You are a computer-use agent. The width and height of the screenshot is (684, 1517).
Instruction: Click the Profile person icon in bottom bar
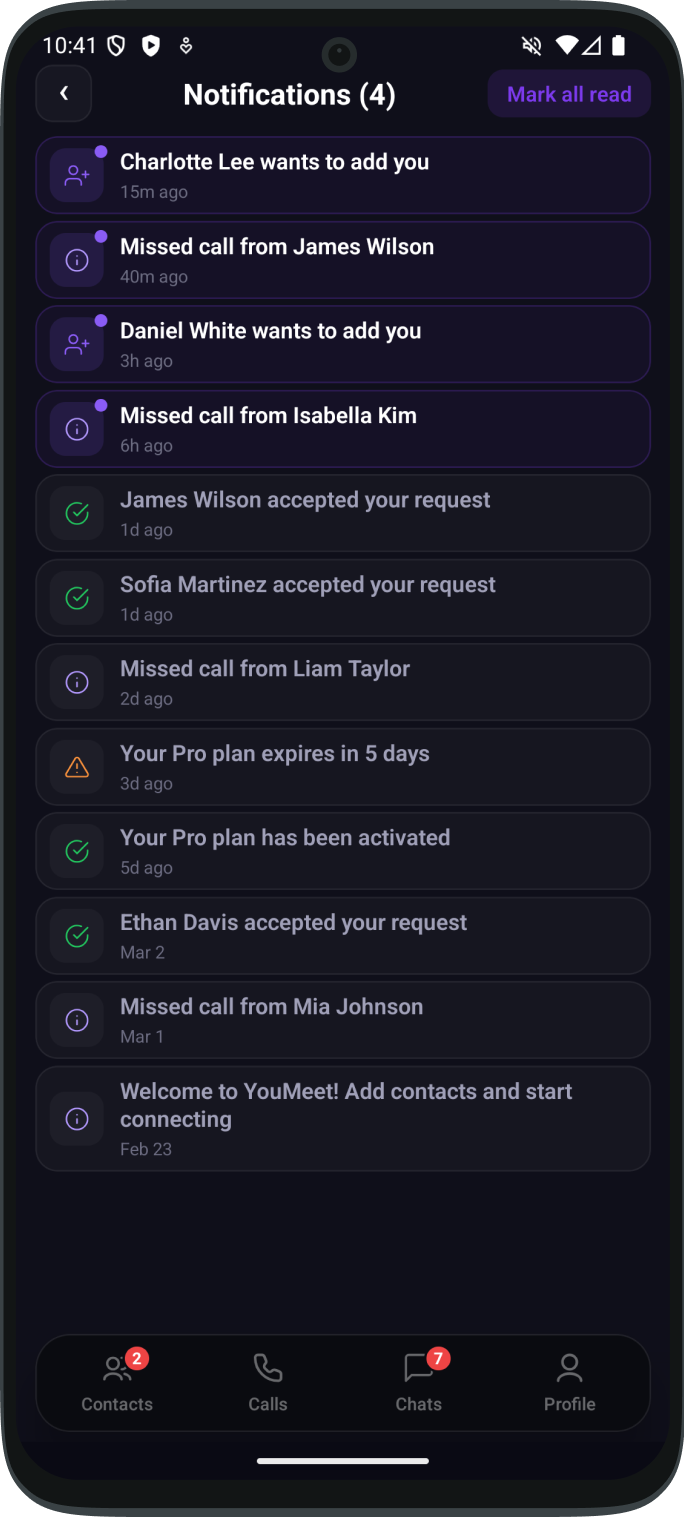569,1367
